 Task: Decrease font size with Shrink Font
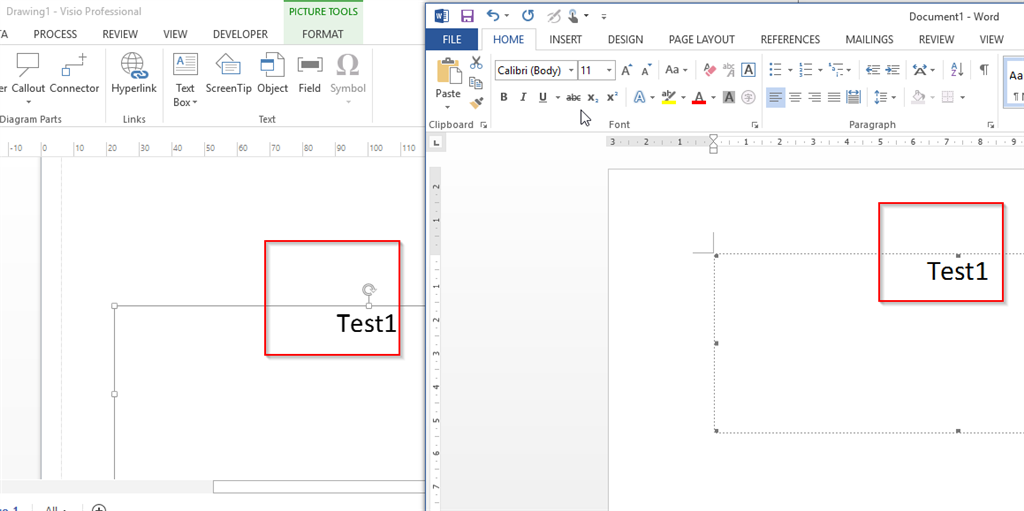point(647,70)
